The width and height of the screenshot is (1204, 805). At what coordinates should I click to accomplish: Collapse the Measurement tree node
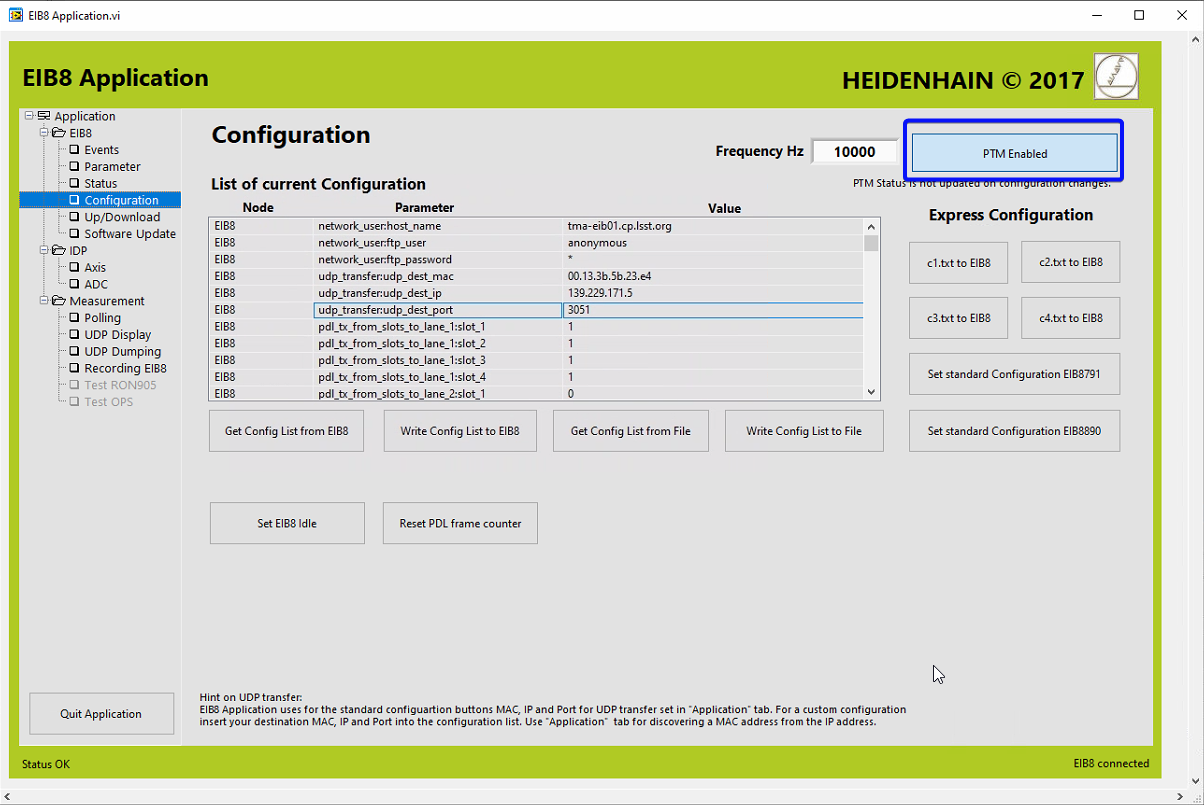(x=44, y=301)
